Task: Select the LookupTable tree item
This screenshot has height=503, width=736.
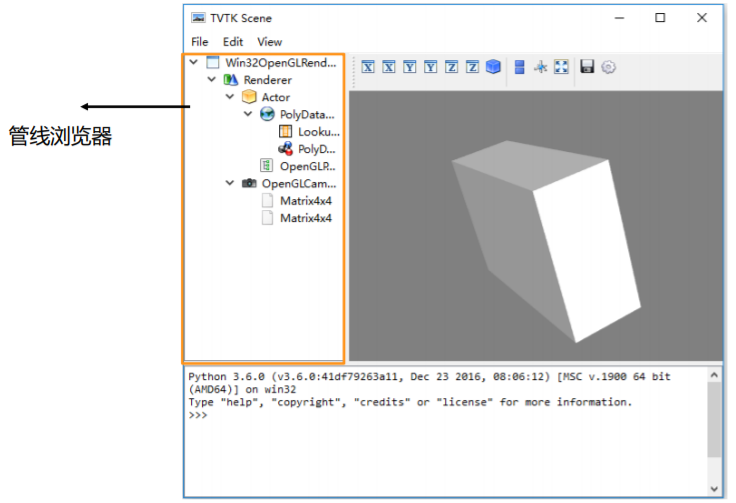Action: tap(318, 132)
